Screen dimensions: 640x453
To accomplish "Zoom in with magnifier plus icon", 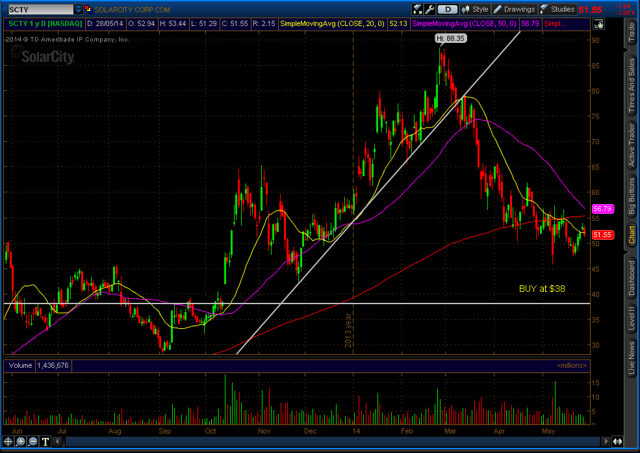I will tap(20, 441).
